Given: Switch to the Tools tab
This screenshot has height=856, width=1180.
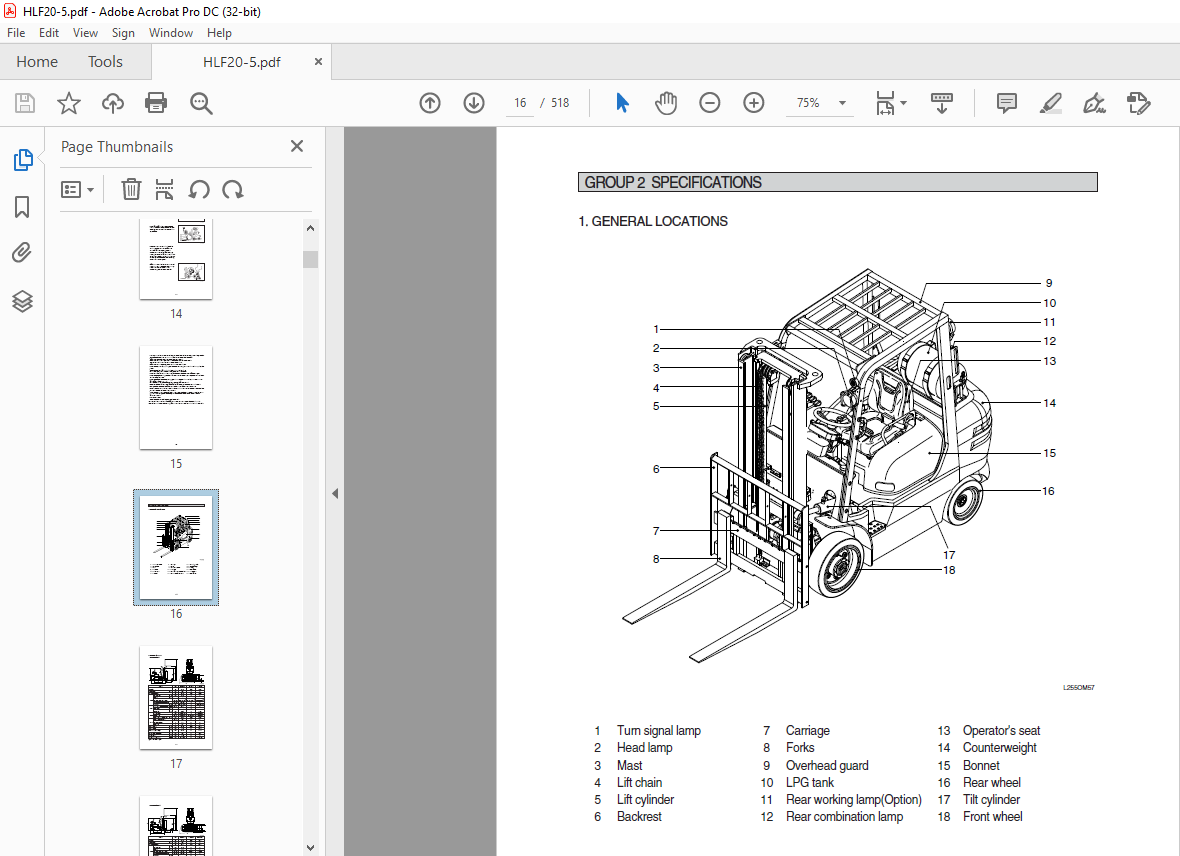Looking at the screenshot, I should click(105, 62).
